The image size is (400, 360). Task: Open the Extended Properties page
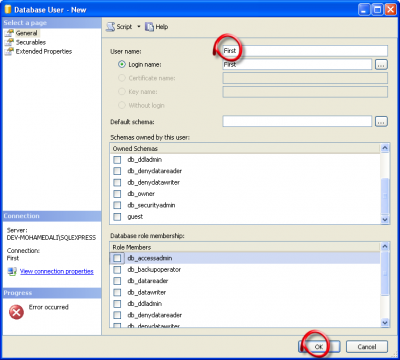(x=44, y=51)
